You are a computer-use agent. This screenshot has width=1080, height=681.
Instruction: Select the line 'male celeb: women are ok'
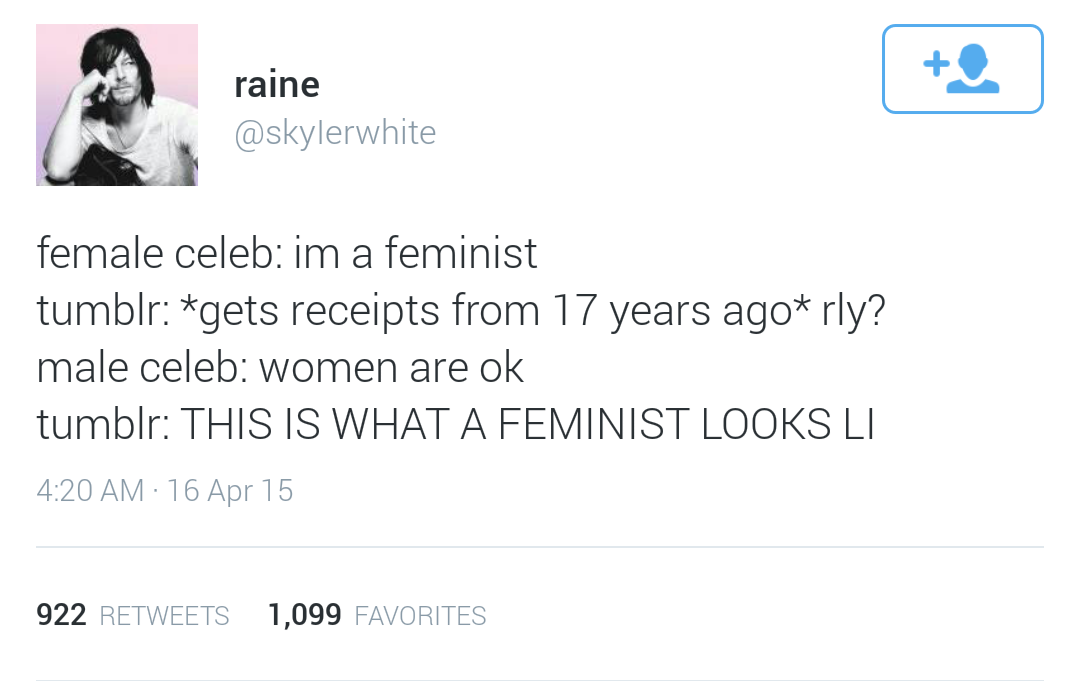(x=280, y=367)
